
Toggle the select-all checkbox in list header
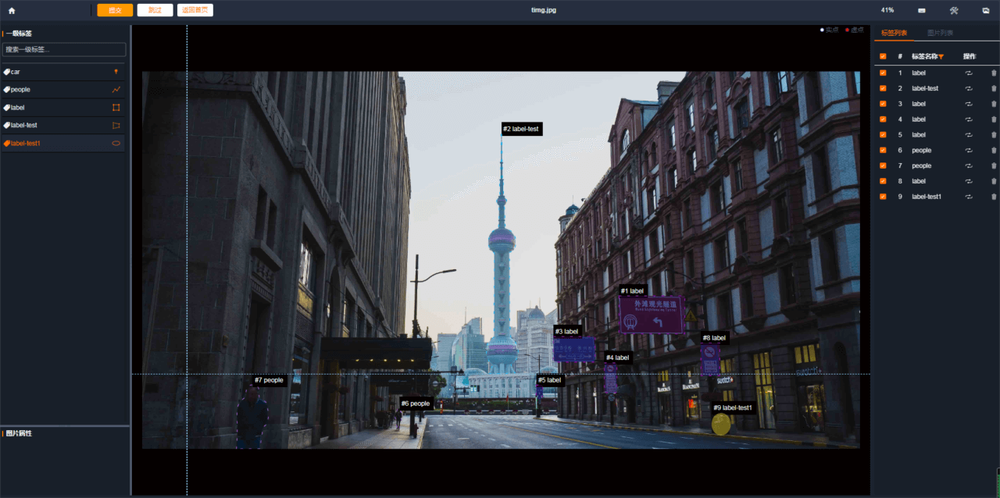(883, 56)
